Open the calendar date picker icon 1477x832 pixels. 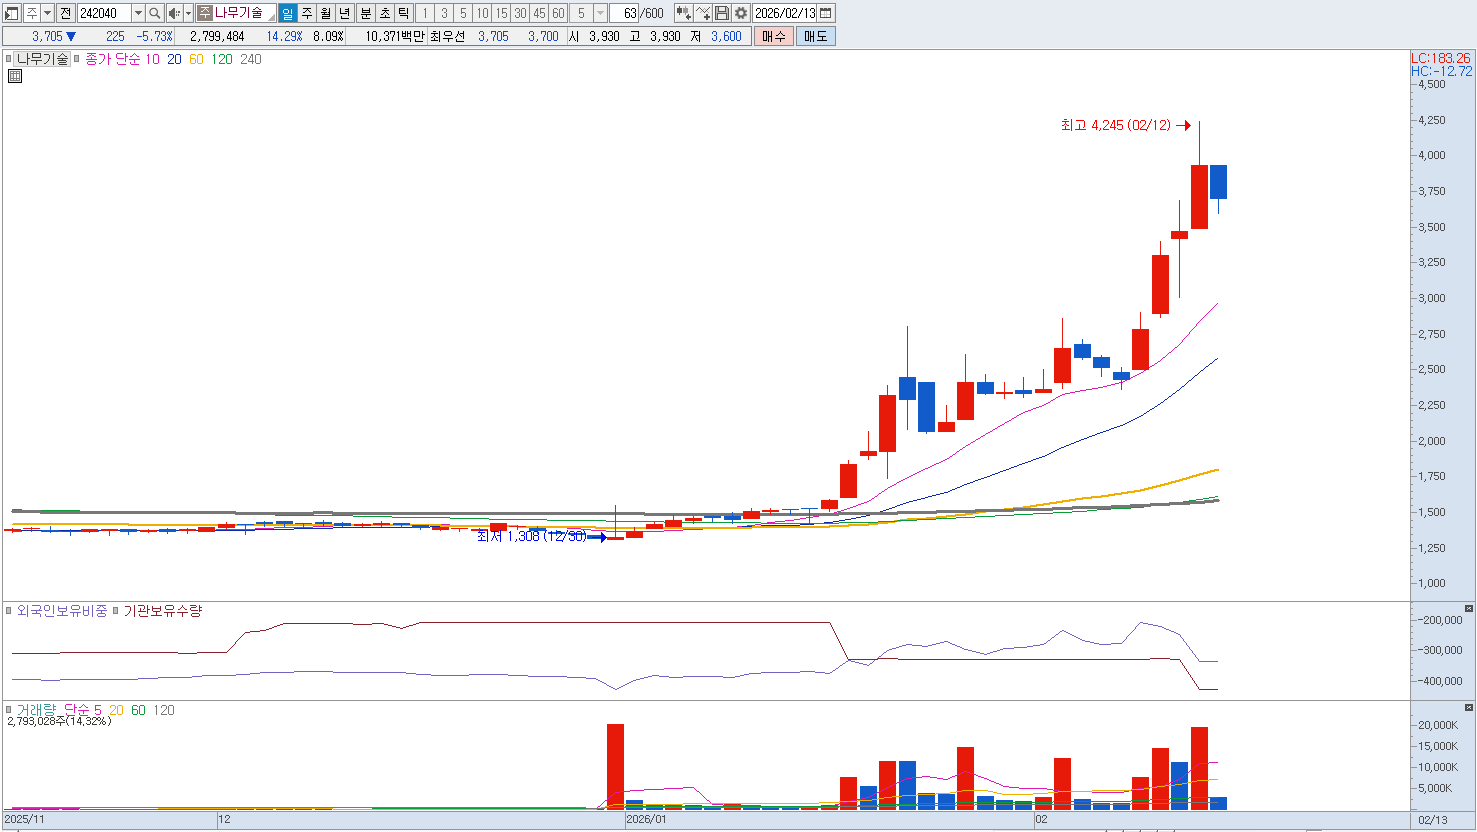(x=826, y=13)
